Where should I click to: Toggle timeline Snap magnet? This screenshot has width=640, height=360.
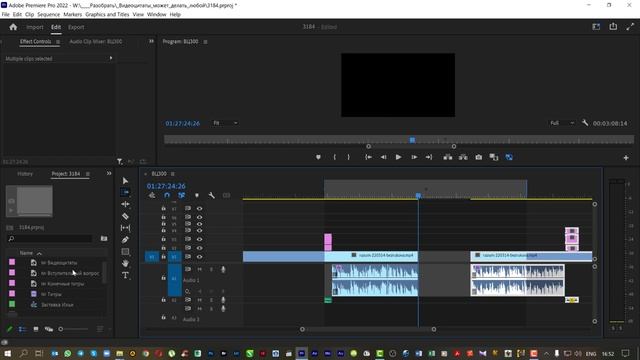167,196
